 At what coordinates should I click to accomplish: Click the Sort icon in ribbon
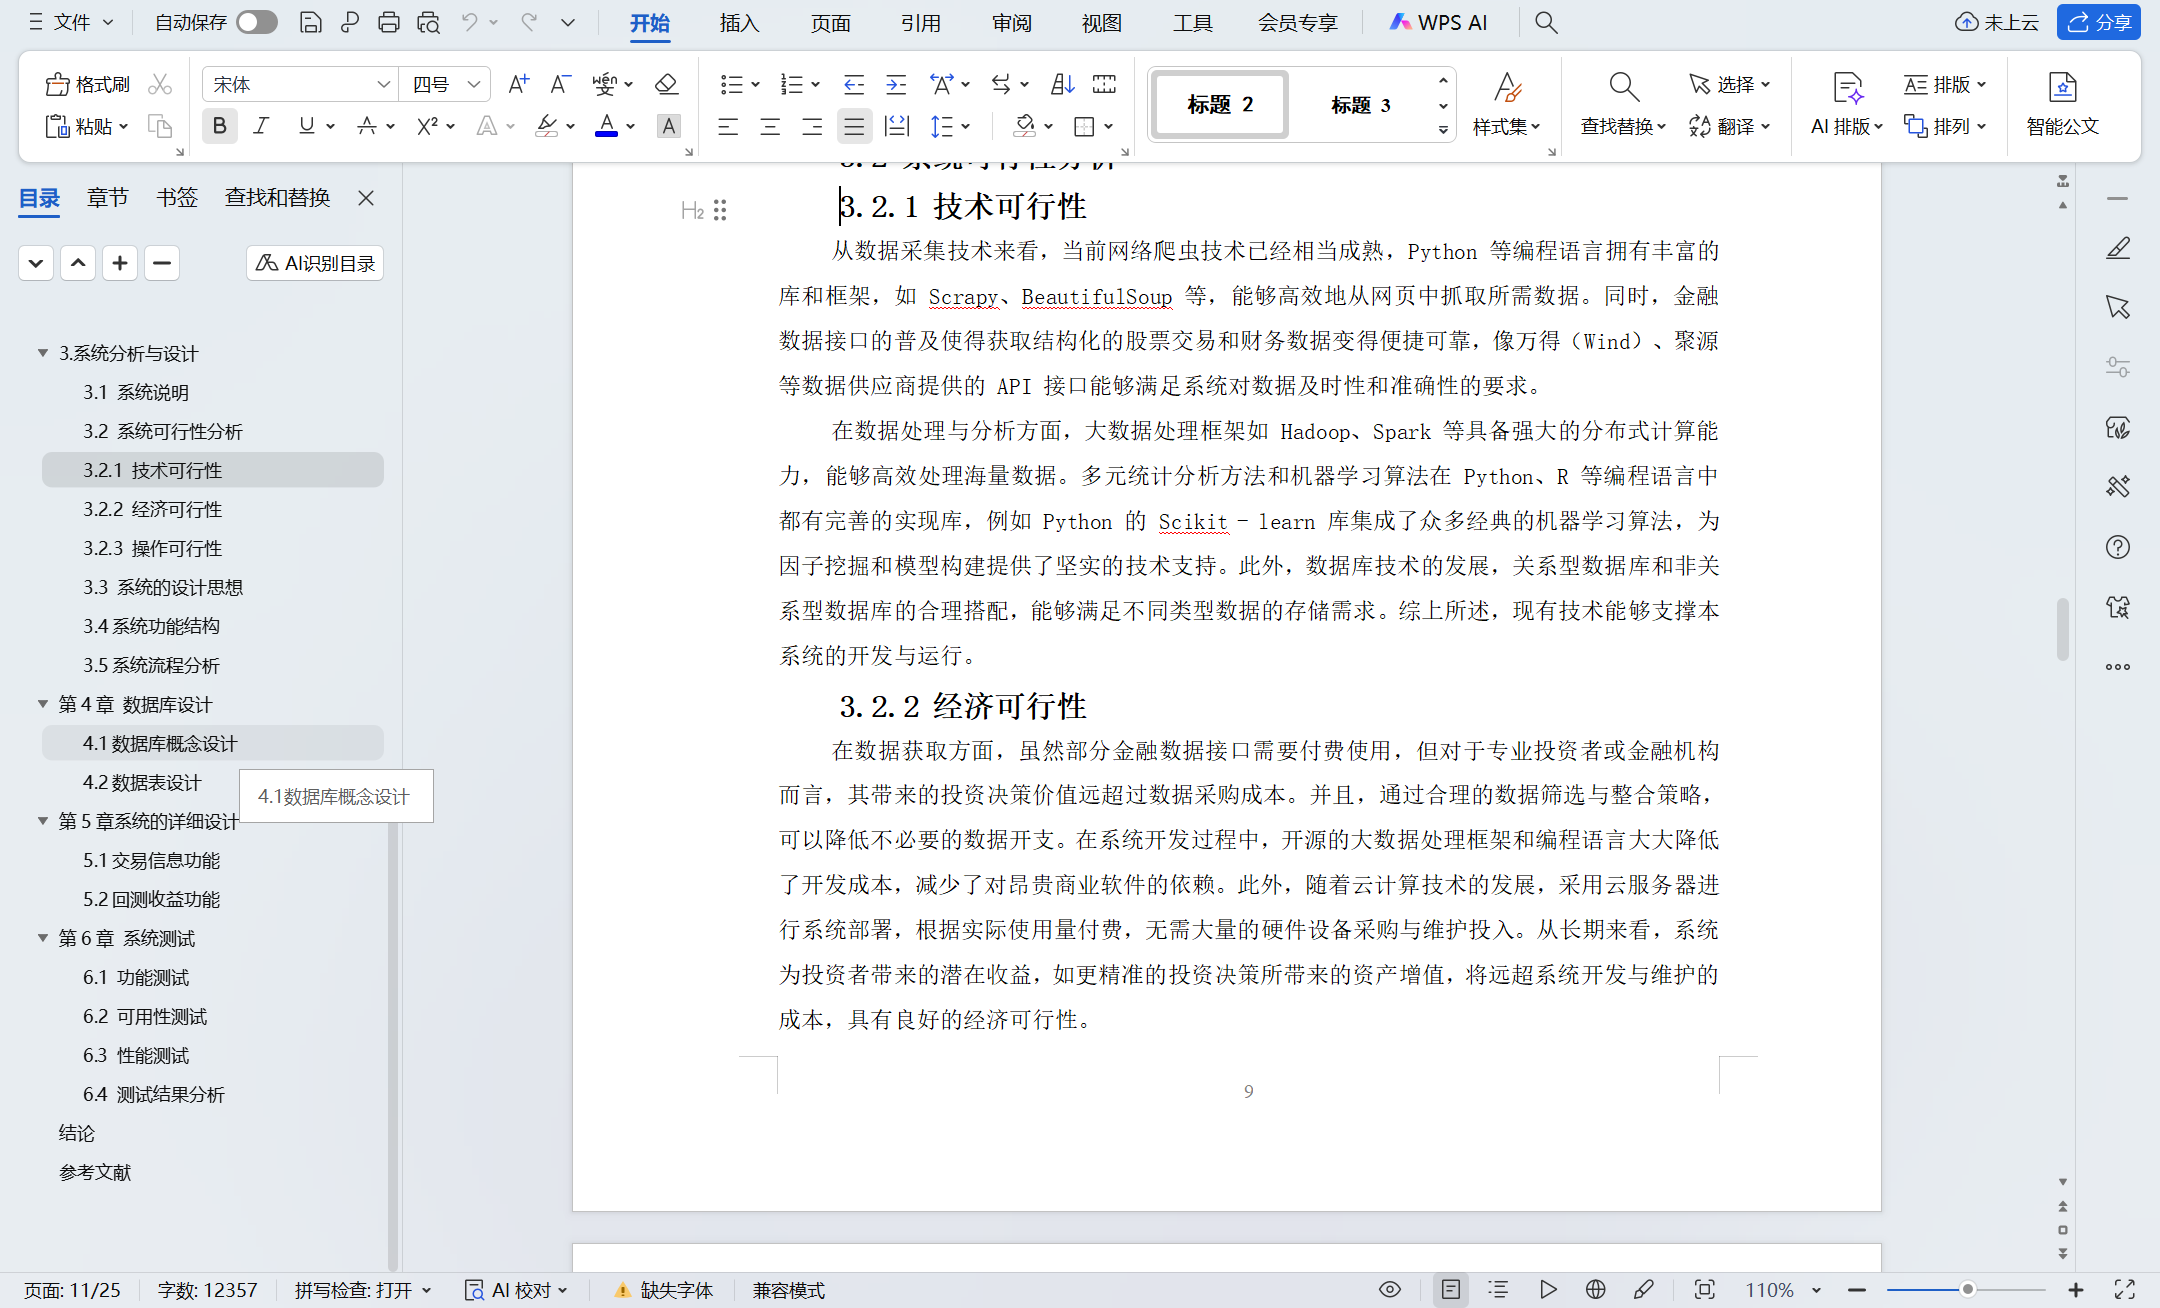pos(1062,84)
